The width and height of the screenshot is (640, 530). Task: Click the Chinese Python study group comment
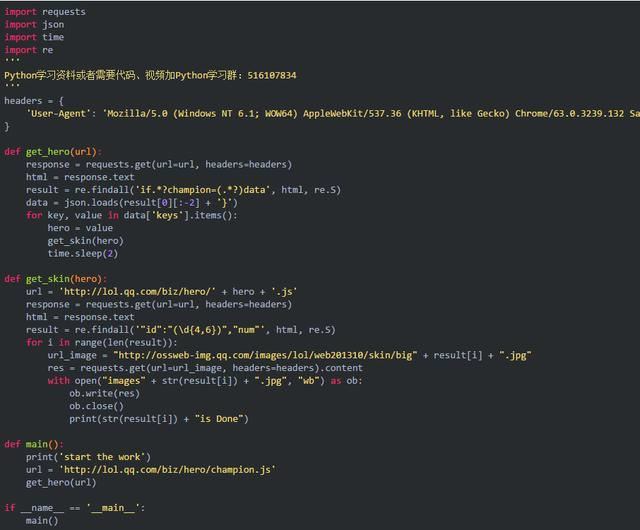coord(150,75)
